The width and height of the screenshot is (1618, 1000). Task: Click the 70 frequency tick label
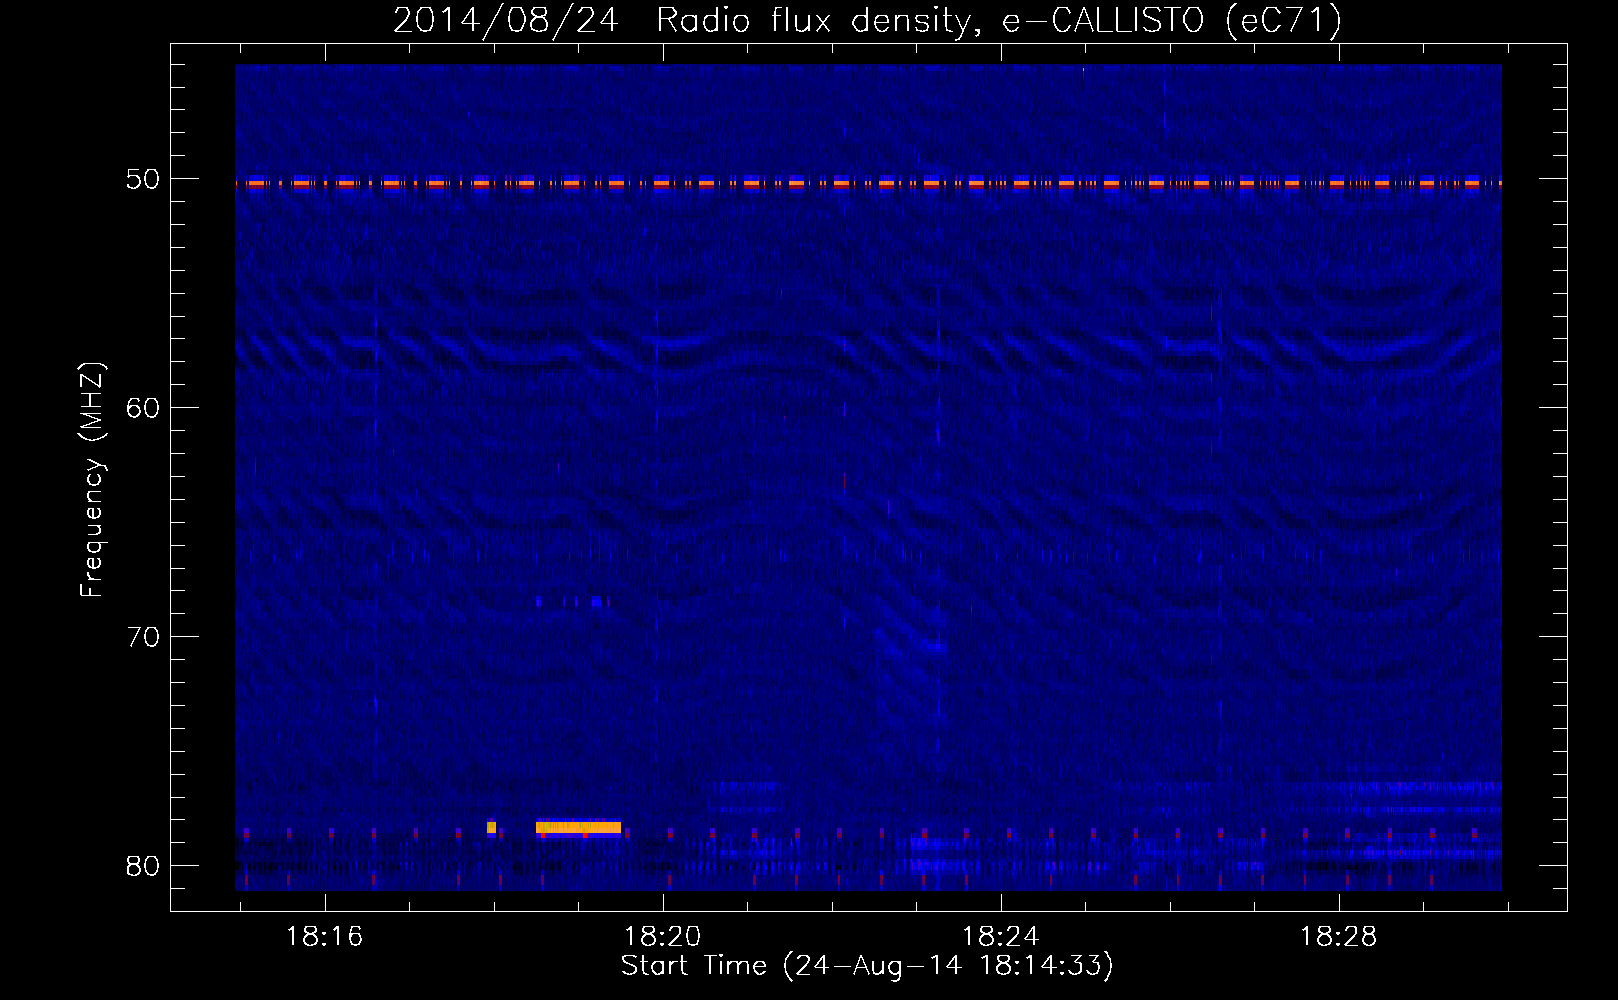click(142, 637)
